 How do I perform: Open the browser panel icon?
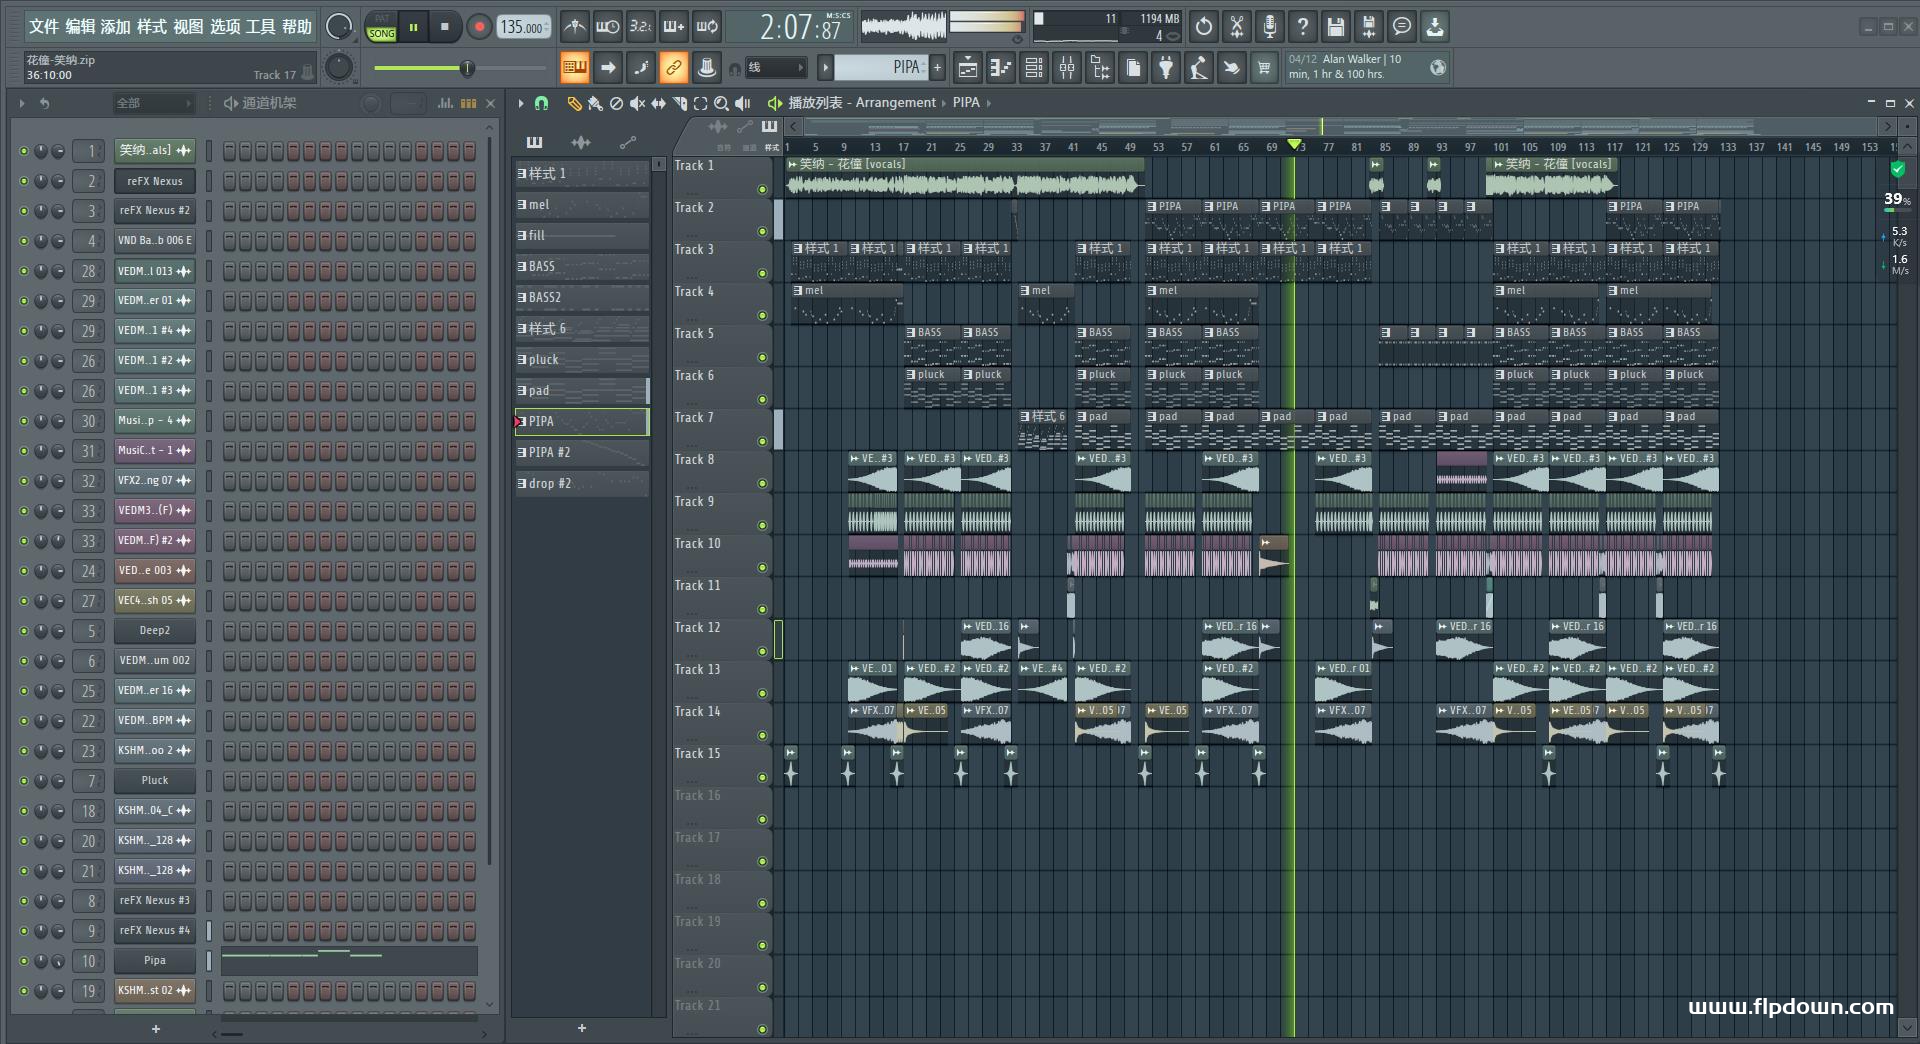point(1100,68)
